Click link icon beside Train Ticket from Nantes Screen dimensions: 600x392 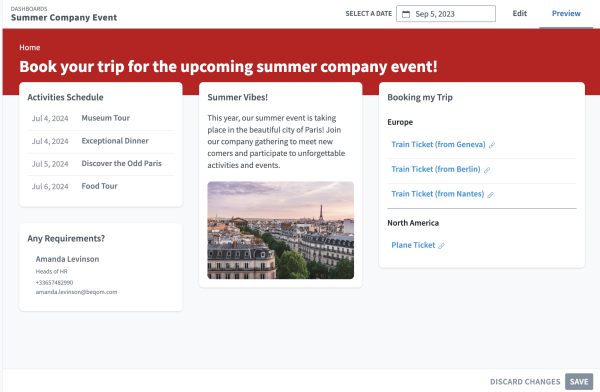click(x=491, y=195)
